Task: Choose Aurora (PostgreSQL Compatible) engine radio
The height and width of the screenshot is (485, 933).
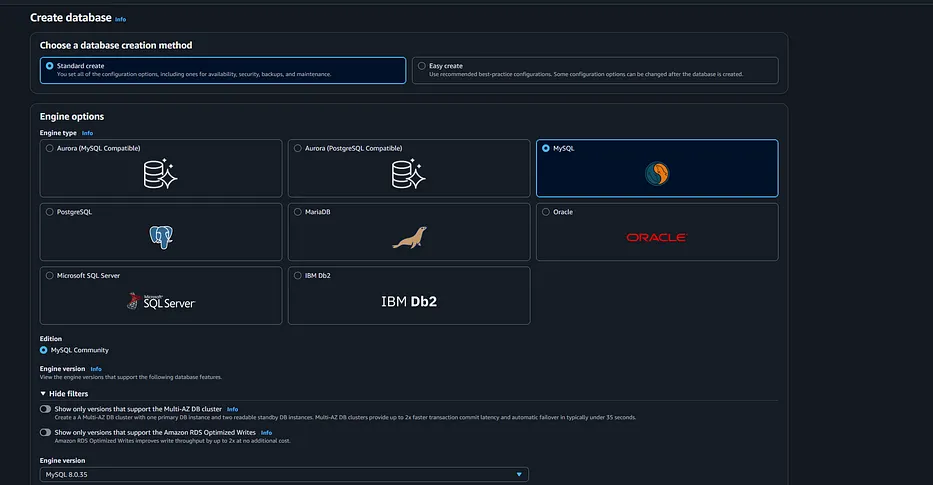Action: tap(298, 148)
